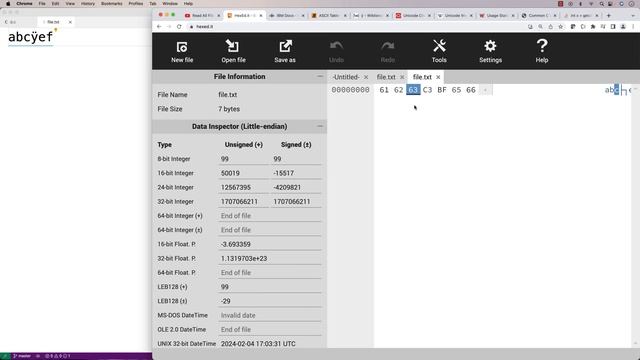
Task: Click the MS-DOS DateTime Invalid date field
Action: [x=270, y=316]
